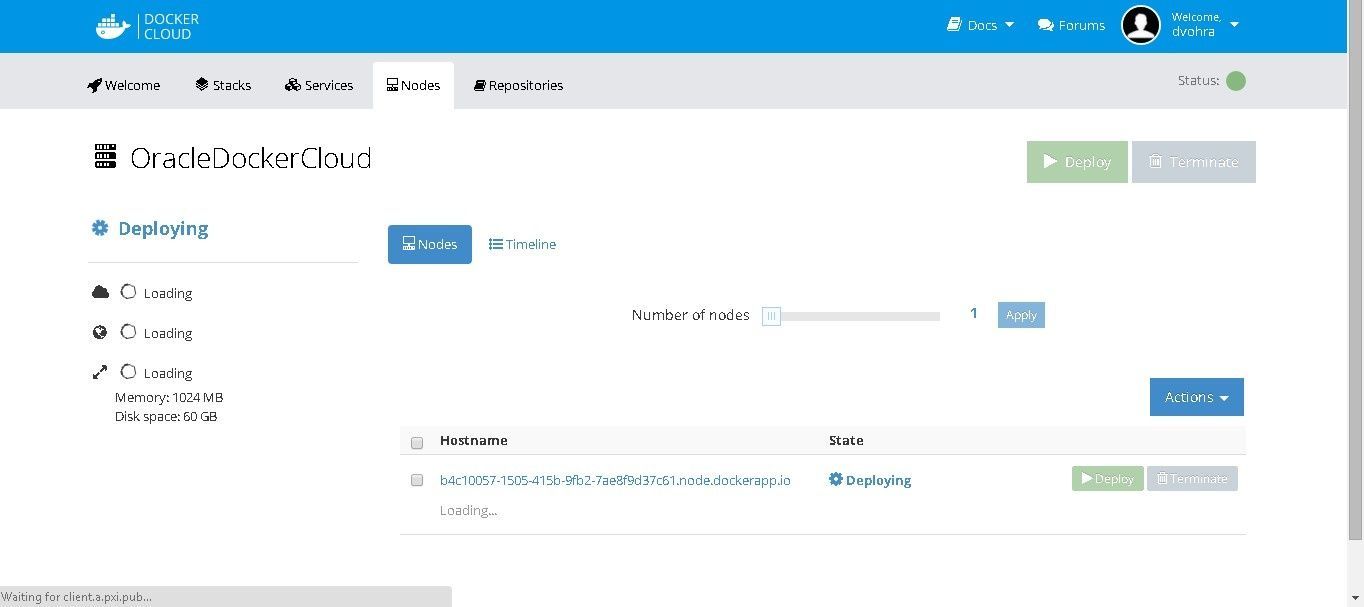
Task: Click the Disk space: 60 GB text
Action: point(166,416)
